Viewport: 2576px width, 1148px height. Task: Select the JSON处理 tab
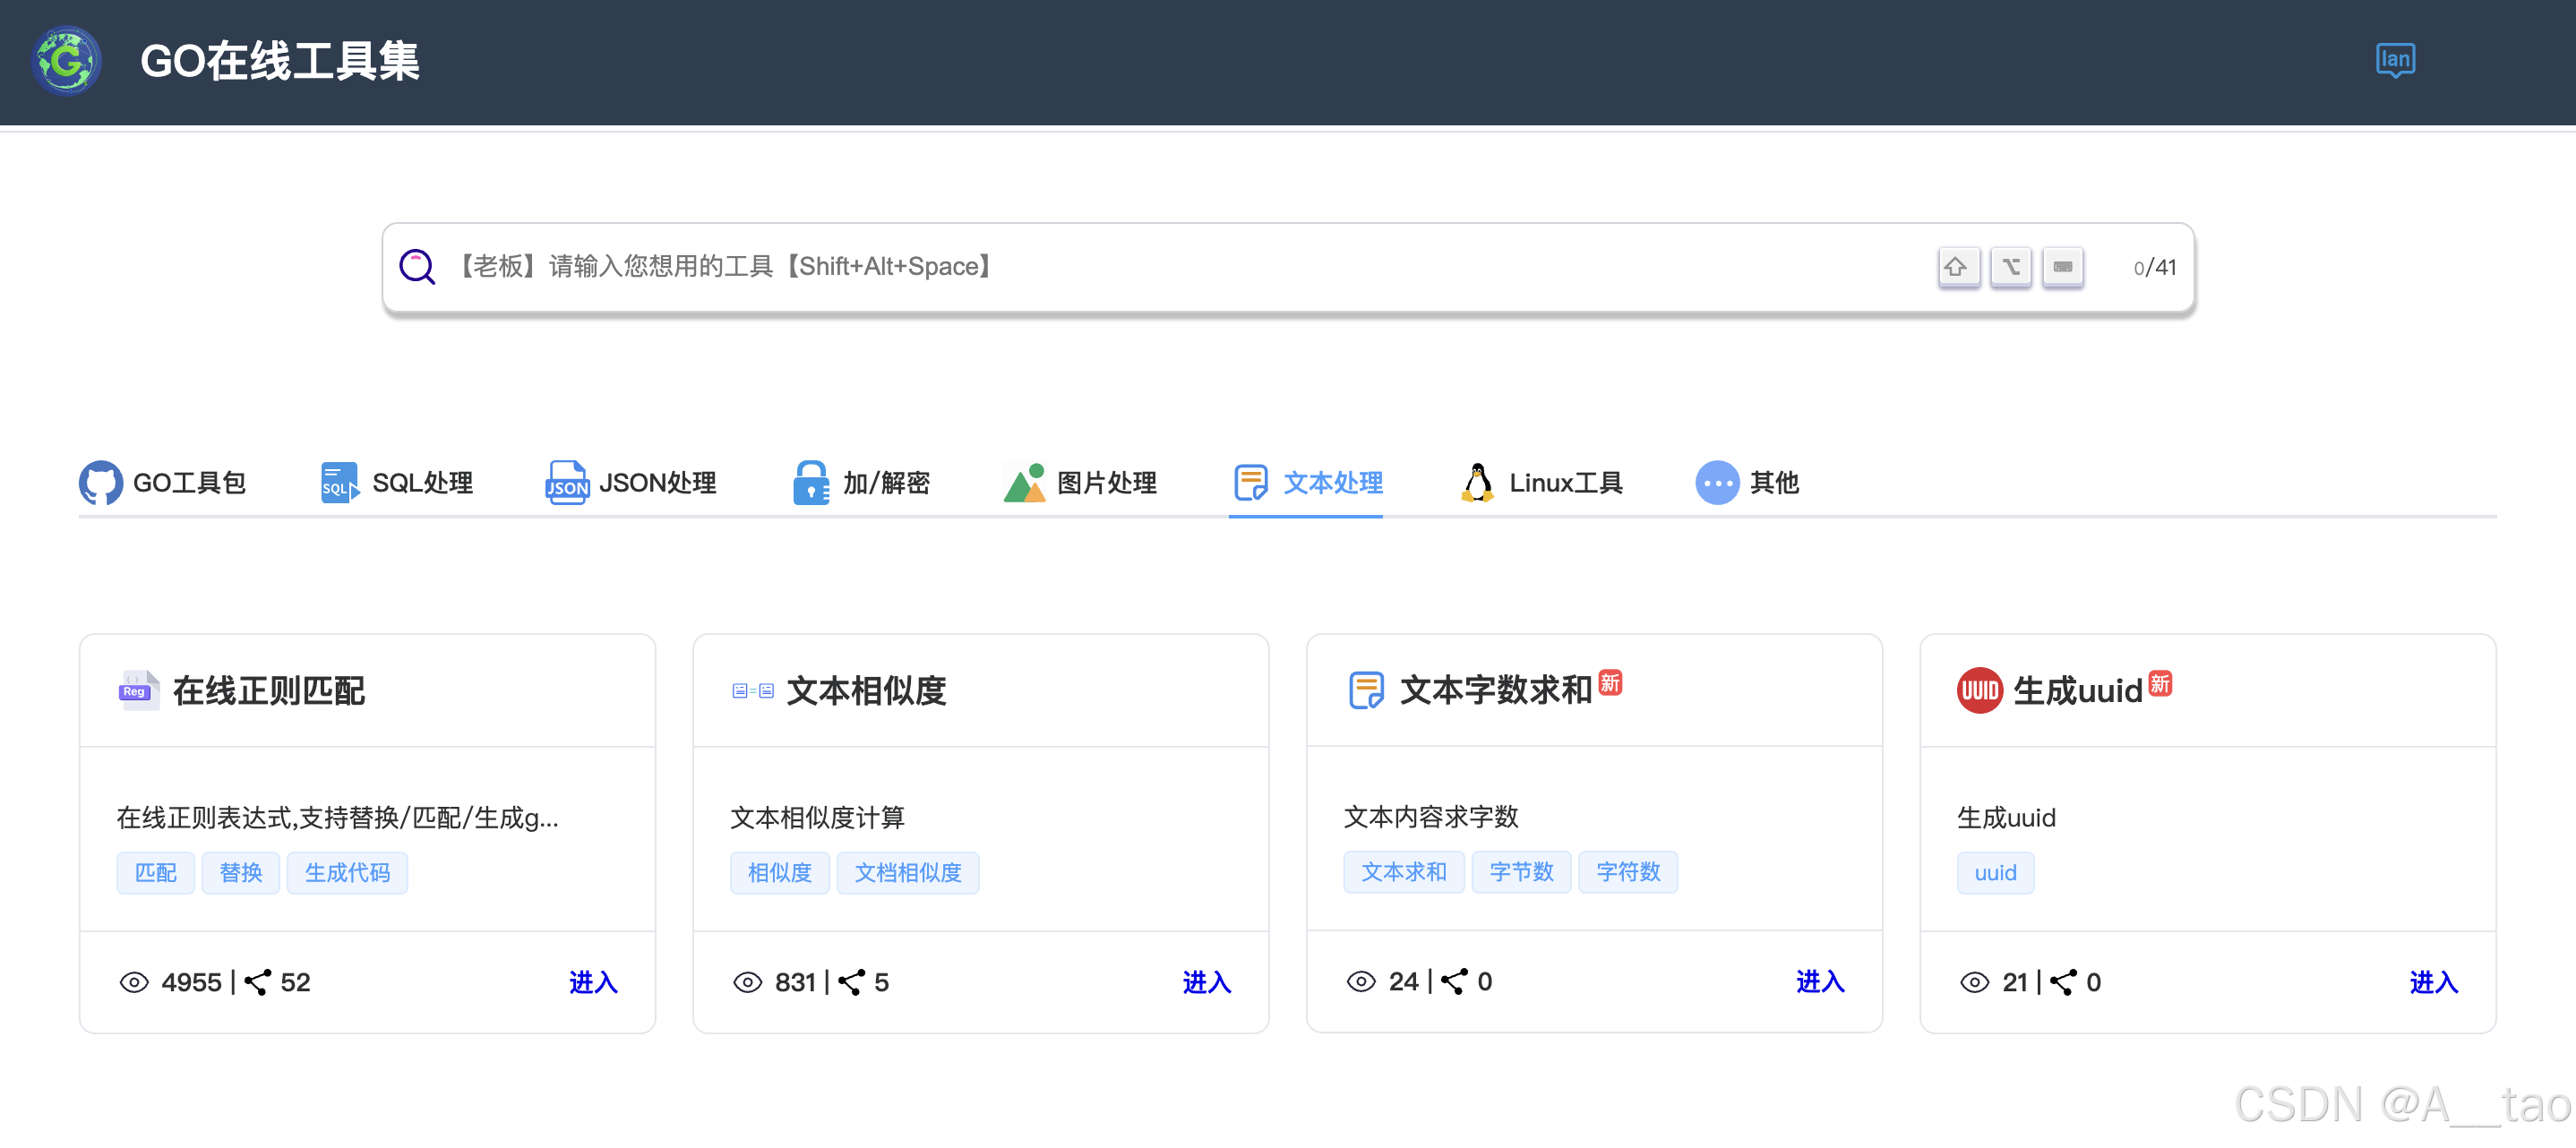point(631,483)
